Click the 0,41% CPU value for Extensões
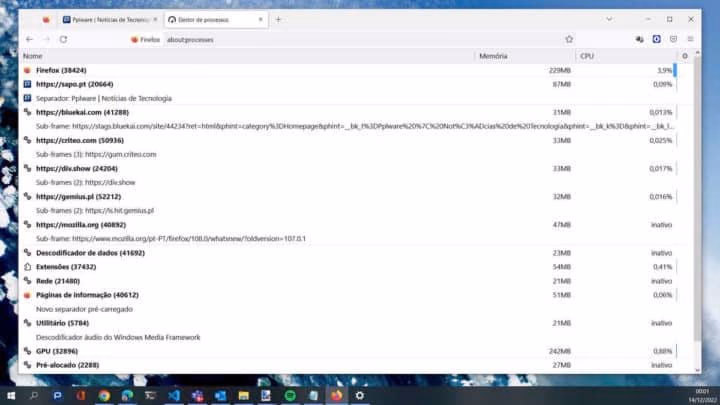 point(663,267)
